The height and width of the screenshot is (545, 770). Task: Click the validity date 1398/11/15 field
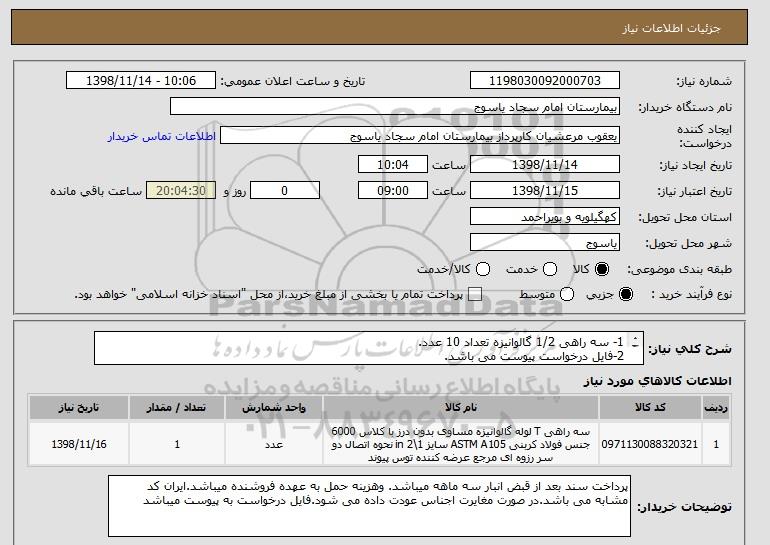point(545,191)
